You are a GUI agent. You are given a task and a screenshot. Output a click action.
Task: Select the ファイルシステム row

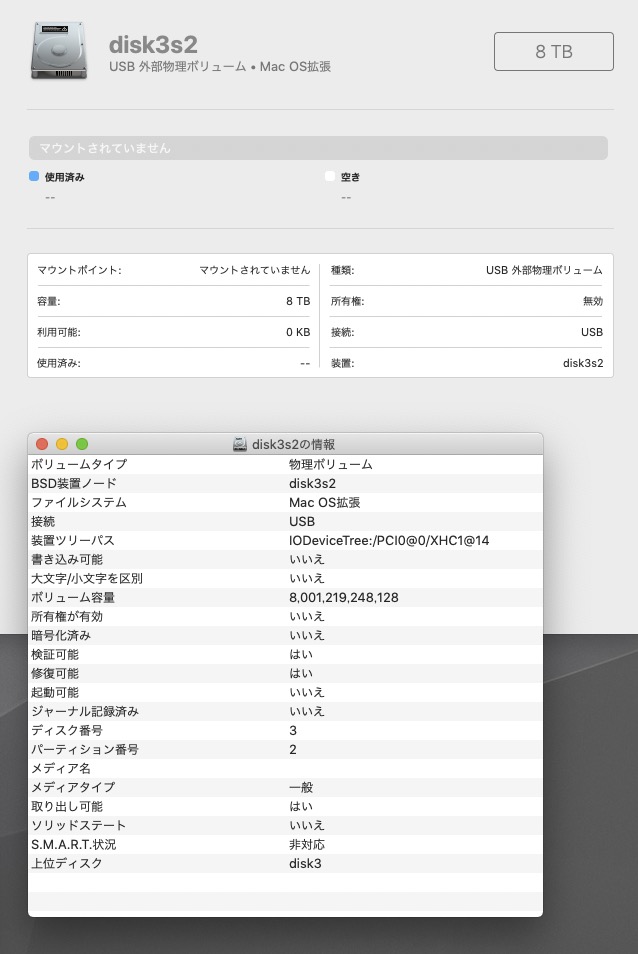pyautogui.click(x=285, y=503)
